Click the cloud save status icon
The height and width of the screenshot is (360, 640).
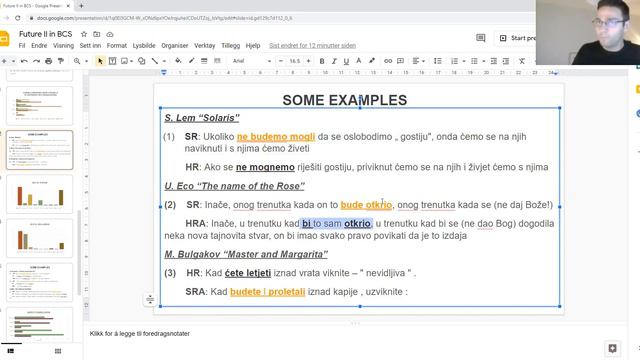[110, 34]
